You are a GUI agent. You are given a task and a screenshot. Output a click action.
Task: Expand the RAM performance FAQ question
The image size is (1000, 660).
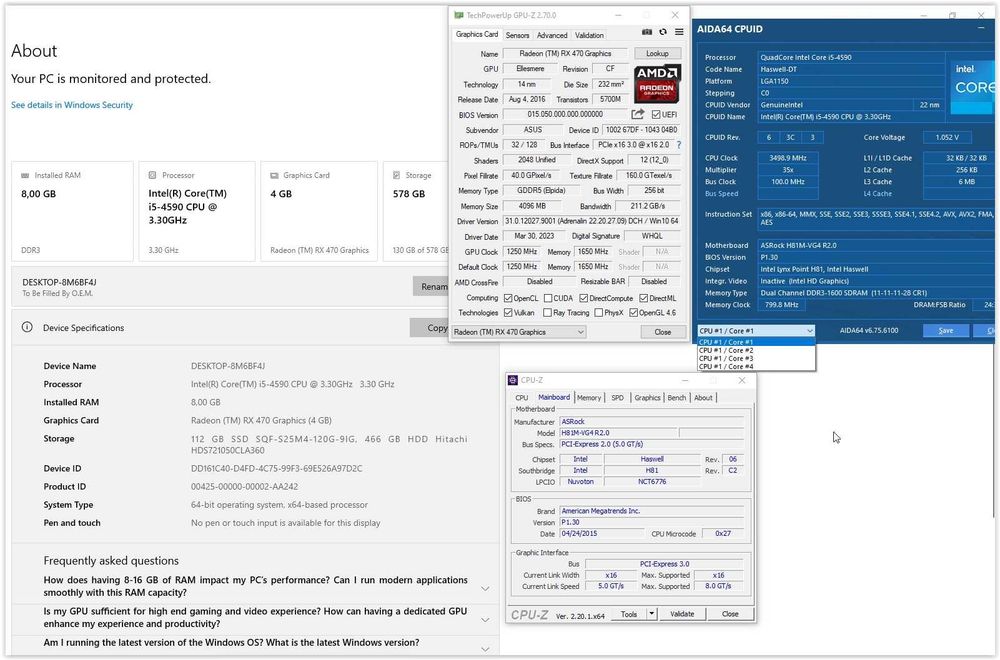click(x=485, y=588)
